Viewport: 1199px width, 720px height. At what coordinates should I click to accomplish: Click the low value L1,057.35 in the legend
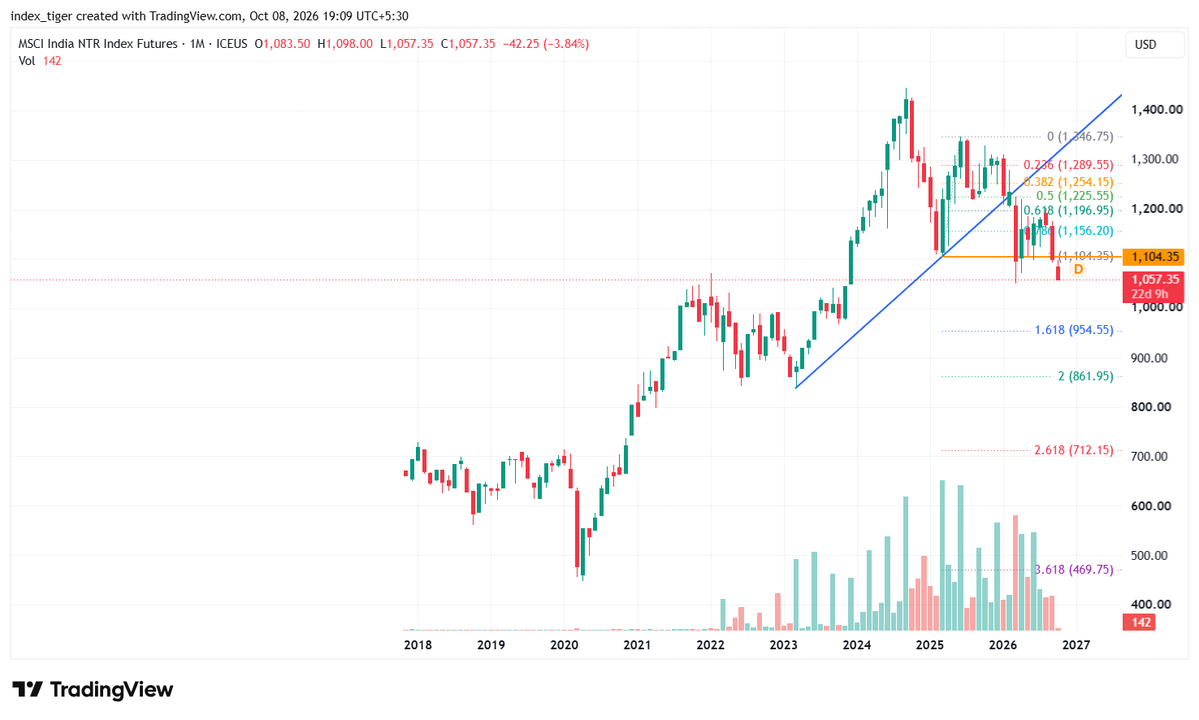(x=406, y=44)
